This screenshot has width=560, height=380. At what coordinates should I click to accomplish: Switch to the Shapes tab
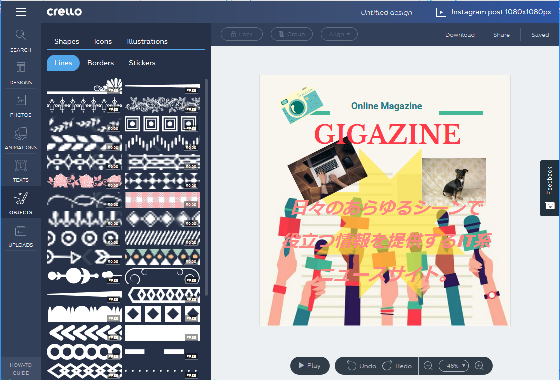tap(67, 41)
